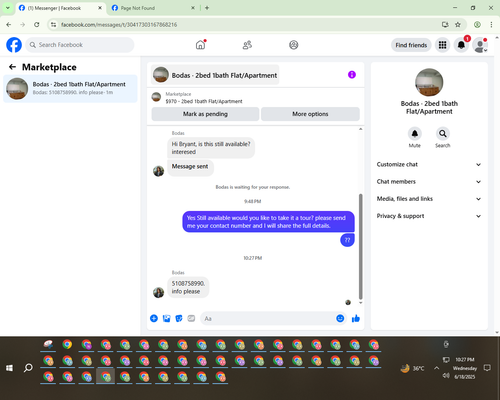Reload the page in Chrome

pos(37,25)
